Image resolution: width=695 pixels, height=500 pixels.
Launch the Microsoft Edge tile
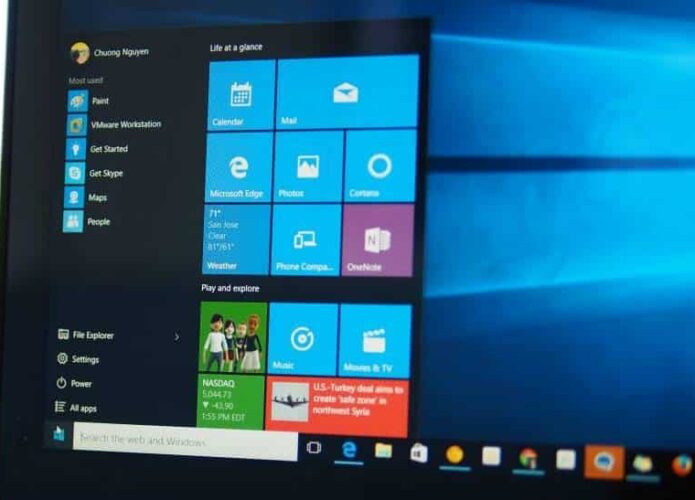point(239,167)
